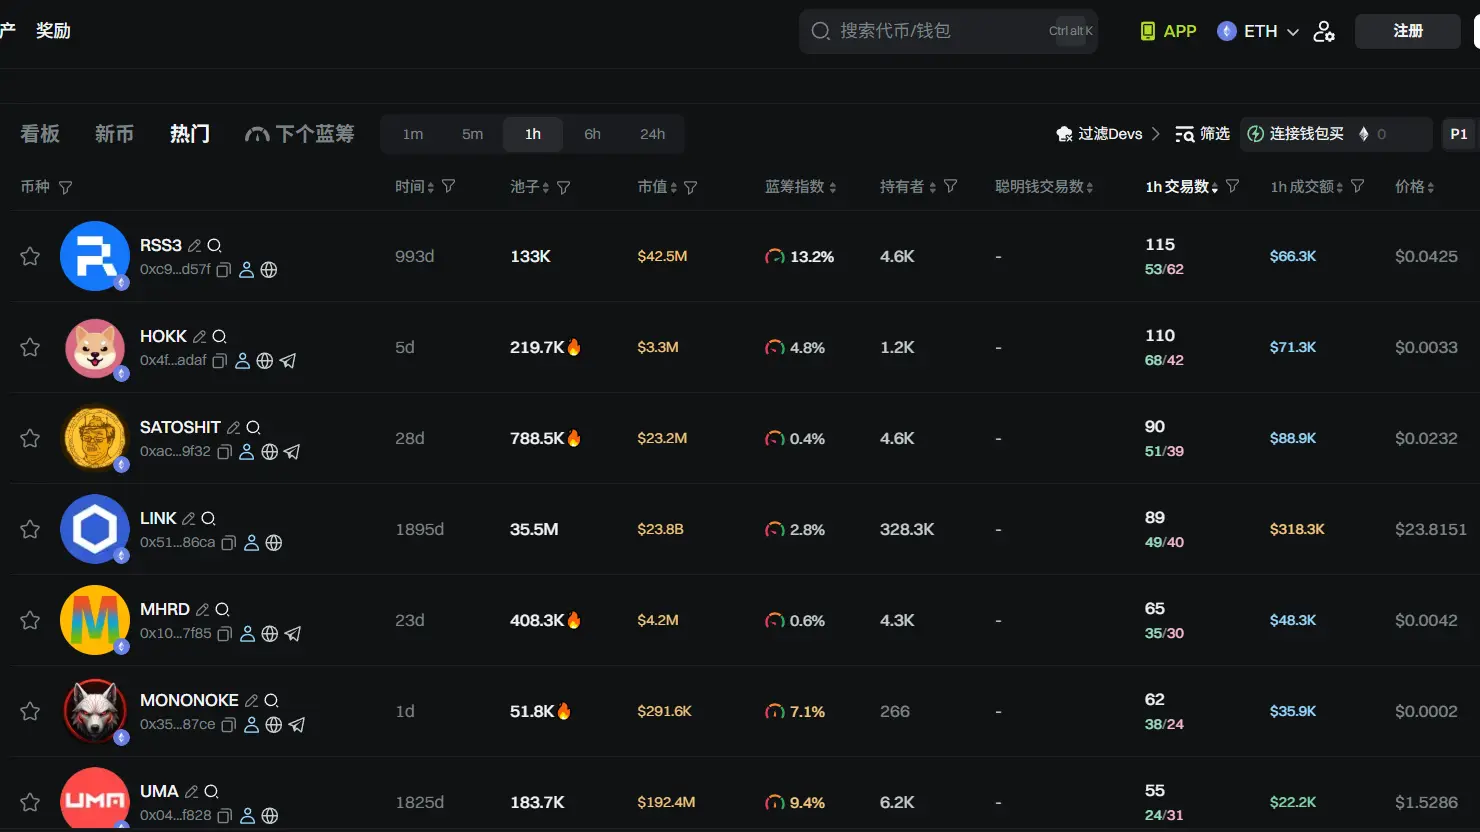Open HOKK Telegram link icon
The width and height of the screenshot is (1480, 832).
pyautogui.click(x=288, y=361)
